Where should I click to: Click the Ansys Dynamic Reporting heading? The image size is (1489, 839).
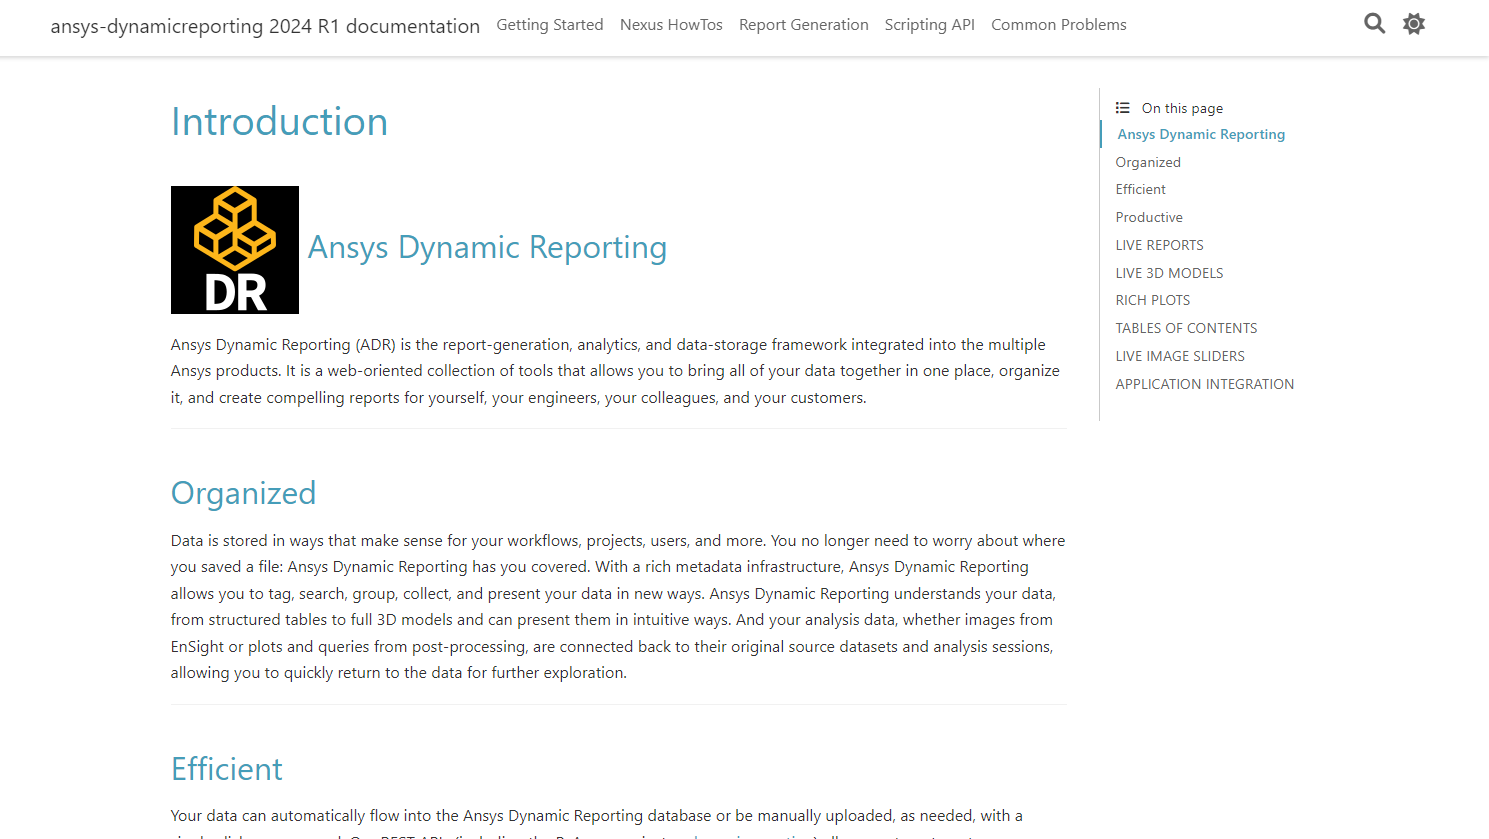(487, 247)
